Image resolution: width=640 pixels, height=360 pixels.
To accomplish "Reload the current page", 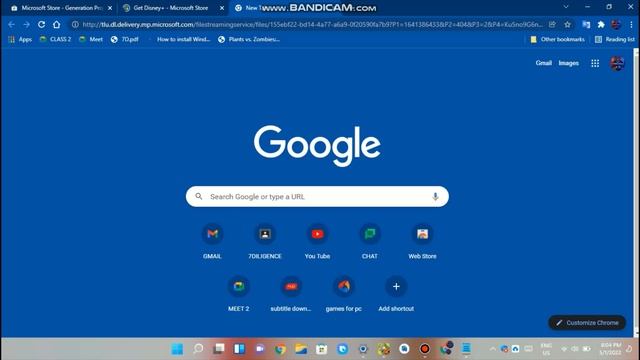I will (41, 24).
